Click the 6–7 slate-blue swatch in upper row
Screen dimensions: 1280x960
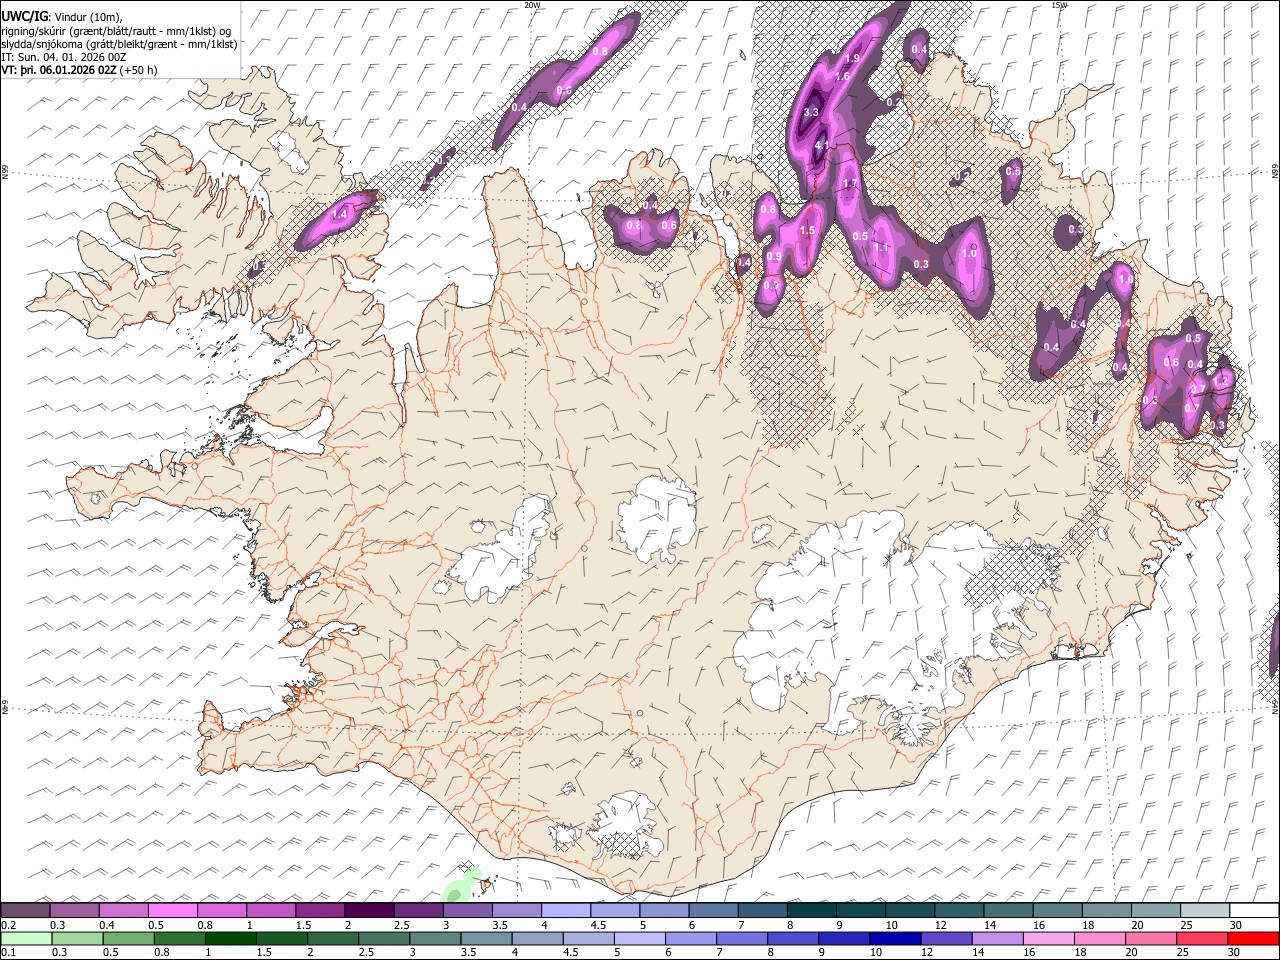(x=712, y=910)
